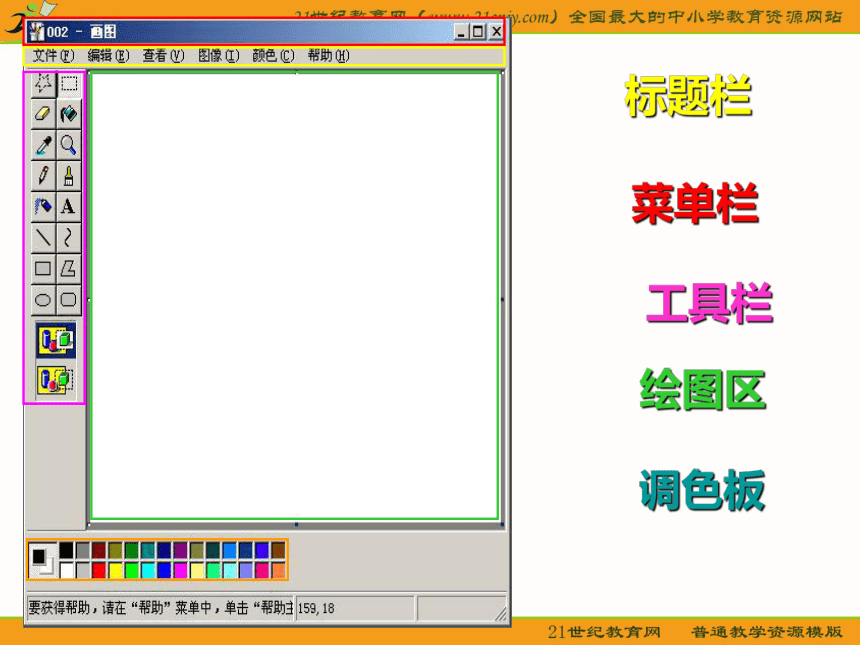The height and width of the screenshot is (645, 860).
Task: Choose the straight Line tool
Action: [x=43, y=237]
